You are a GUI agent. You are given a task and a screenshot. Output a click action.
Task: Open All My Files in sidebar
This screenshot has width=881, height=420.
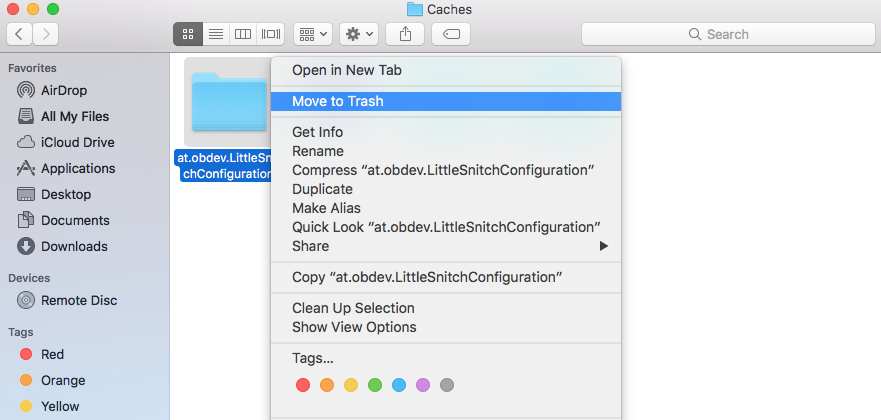[x=63, y=116]
